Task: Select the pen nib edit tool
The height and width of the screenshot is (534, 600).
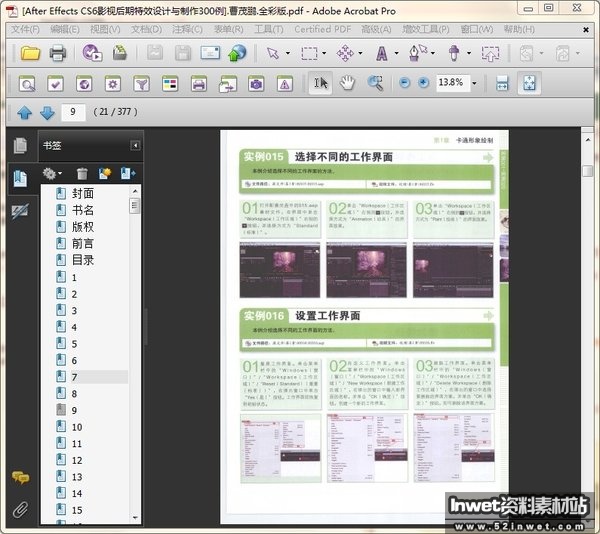Action: click(417, 53)
